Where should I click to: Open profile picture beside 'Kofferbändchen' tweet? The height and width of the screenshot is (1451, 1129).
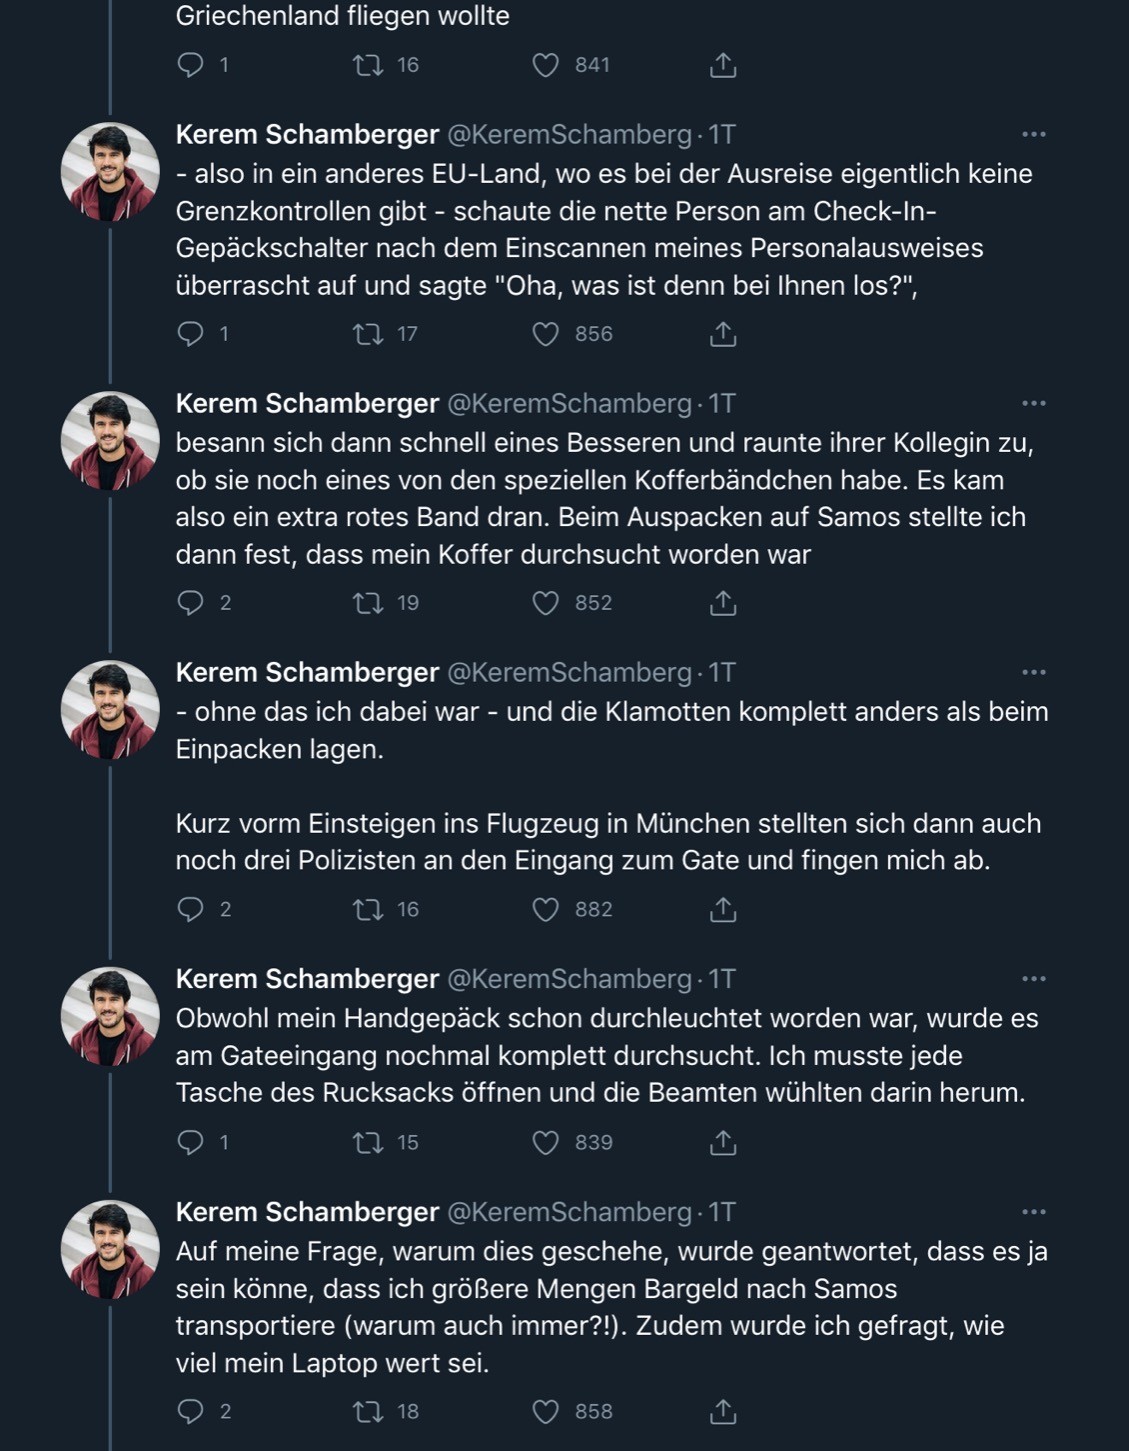110,441
